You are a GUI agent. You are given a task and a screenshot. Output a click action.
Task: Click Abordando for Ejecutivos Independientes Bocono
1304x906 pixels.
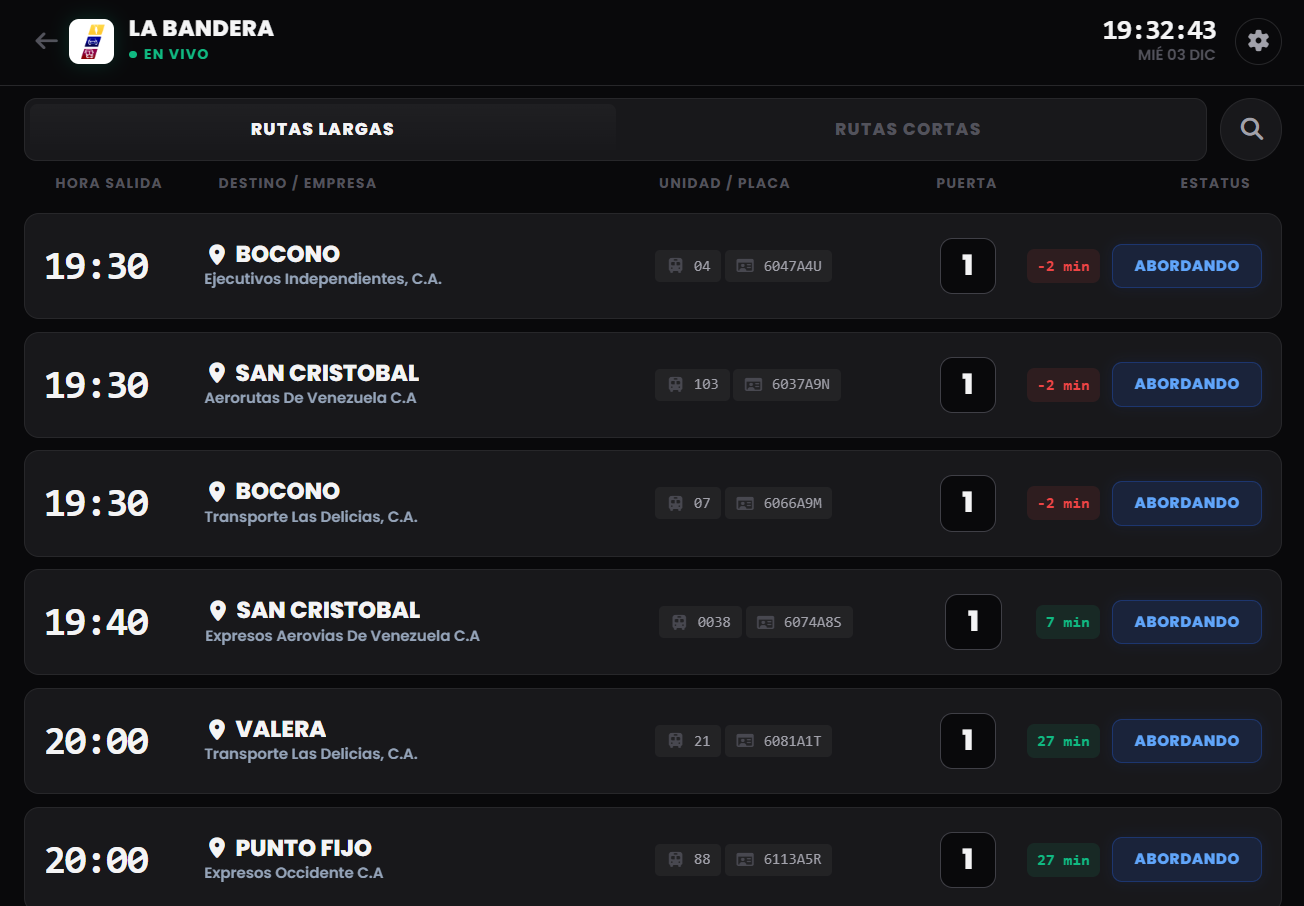(1186, 266)
